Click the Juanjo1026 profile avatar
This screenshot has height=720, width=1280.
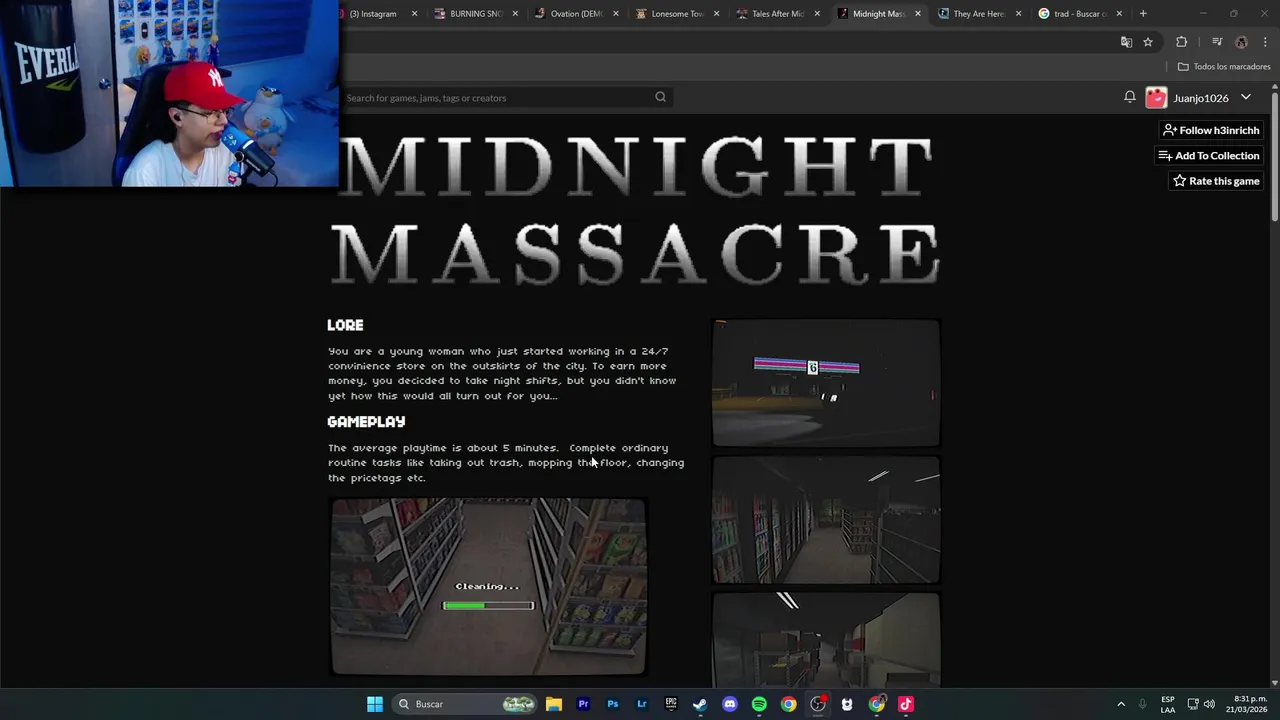1156,98
